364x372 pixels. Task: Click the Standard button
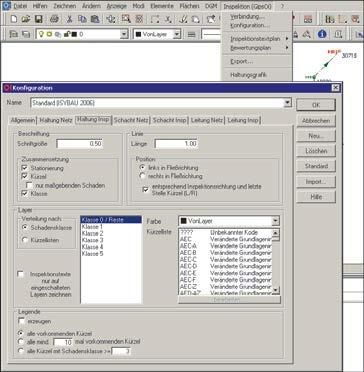point(316,166)
